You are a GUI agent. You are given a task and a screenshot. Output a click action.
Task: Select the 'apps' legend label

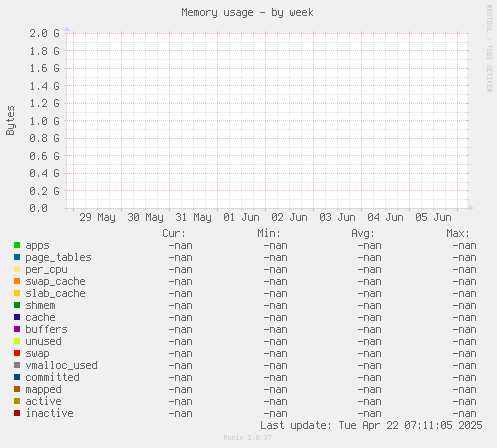tap(37, 246)
